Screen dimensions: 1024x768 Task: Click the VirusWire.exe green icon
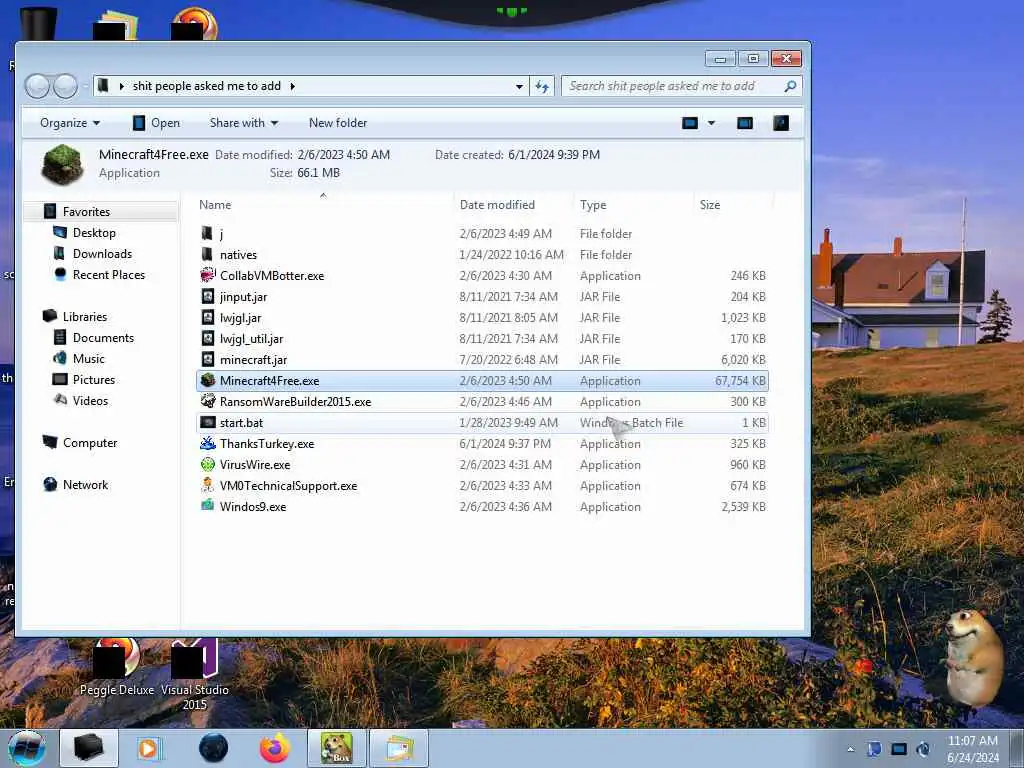point(208,464)
